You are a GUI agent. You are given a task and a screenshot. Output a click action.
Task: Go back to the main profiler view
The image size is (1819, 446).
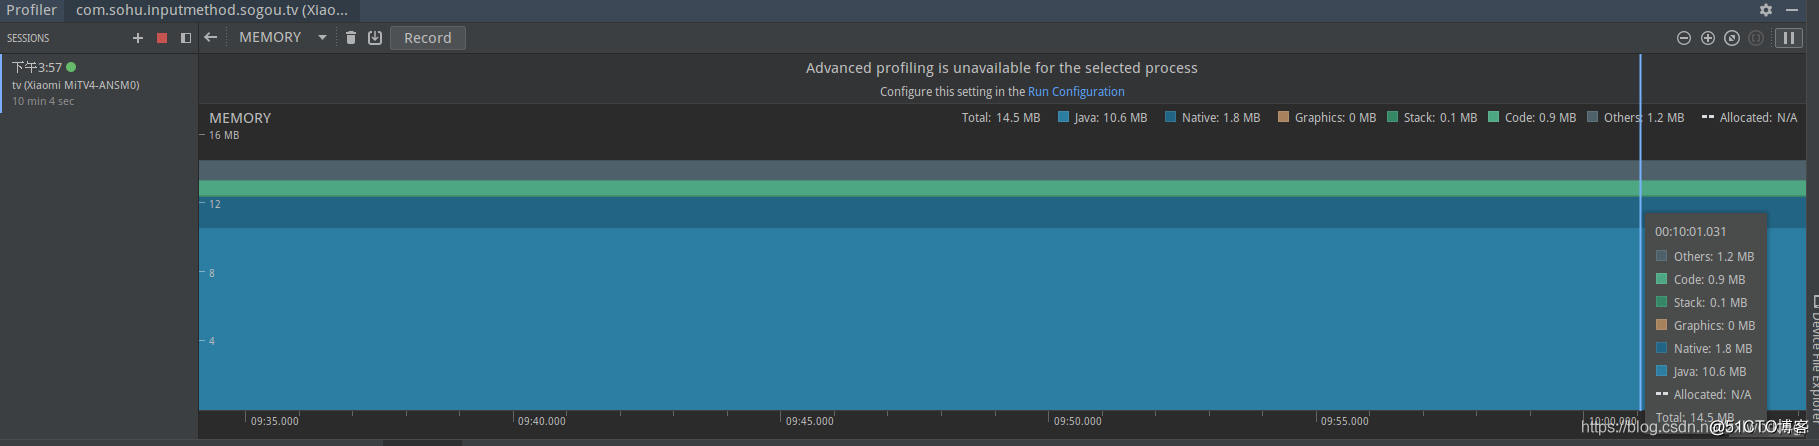pyautogui.click(x=211, y=37)
